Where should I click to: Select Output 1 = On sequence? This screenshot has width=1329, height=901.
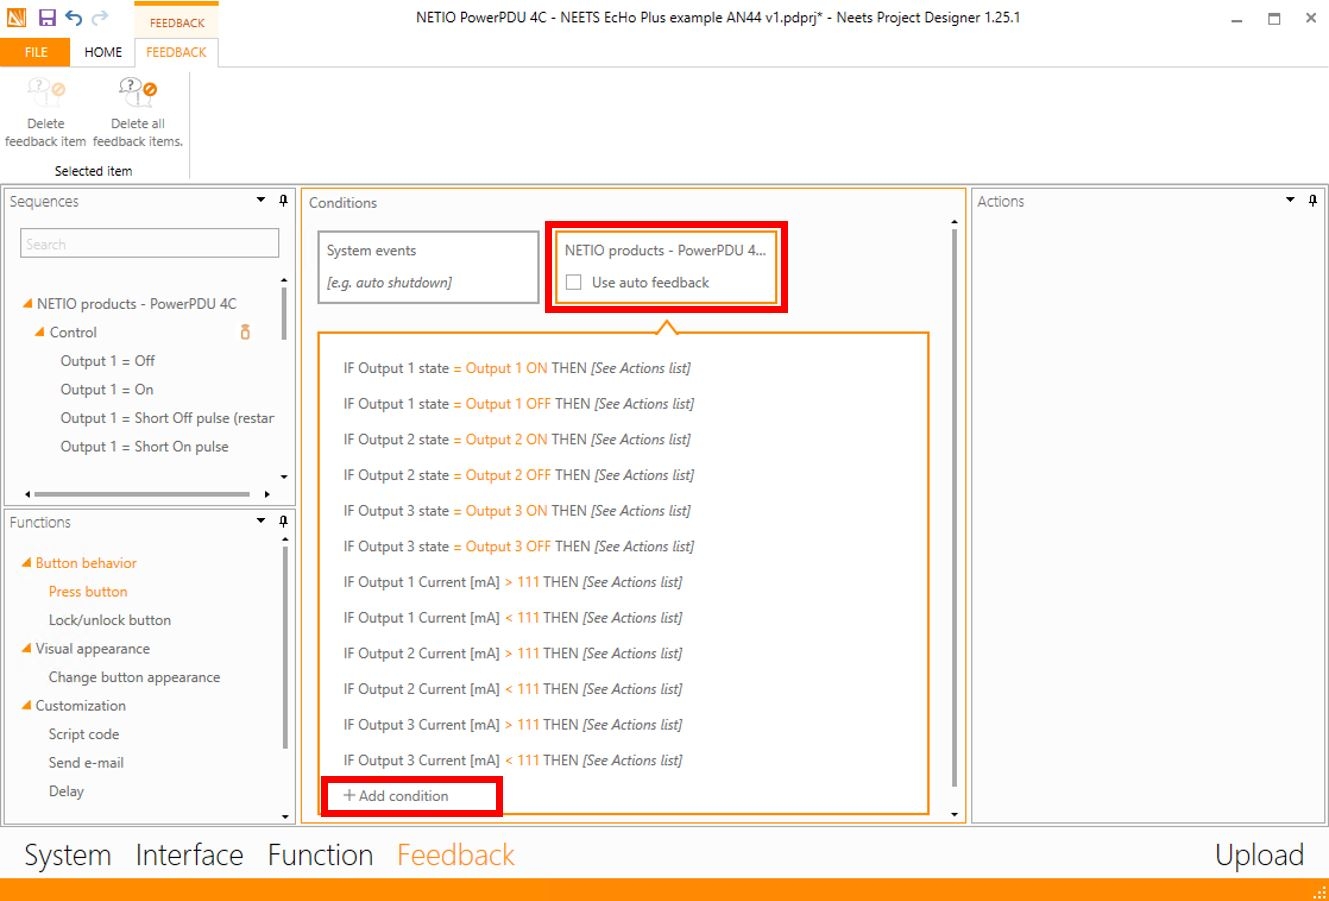tap(107, 390)
